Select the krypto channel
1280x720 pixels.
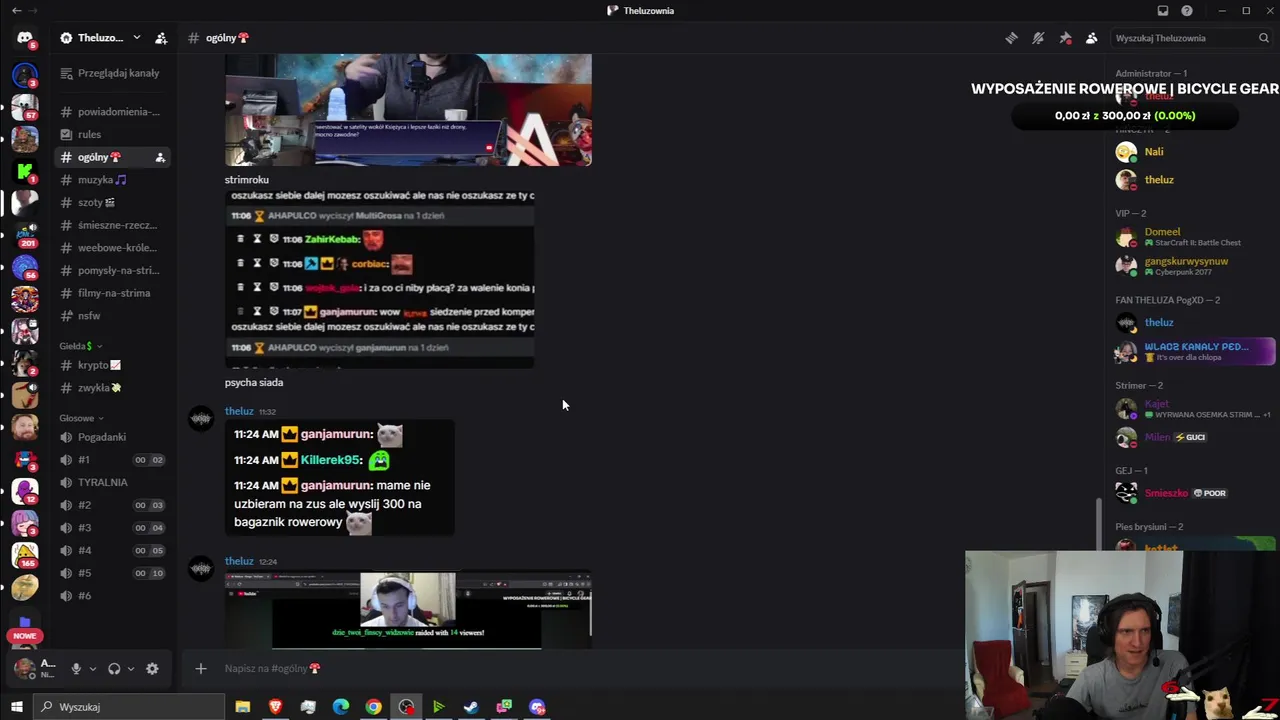pyautogui.click(x=112, y=365)
